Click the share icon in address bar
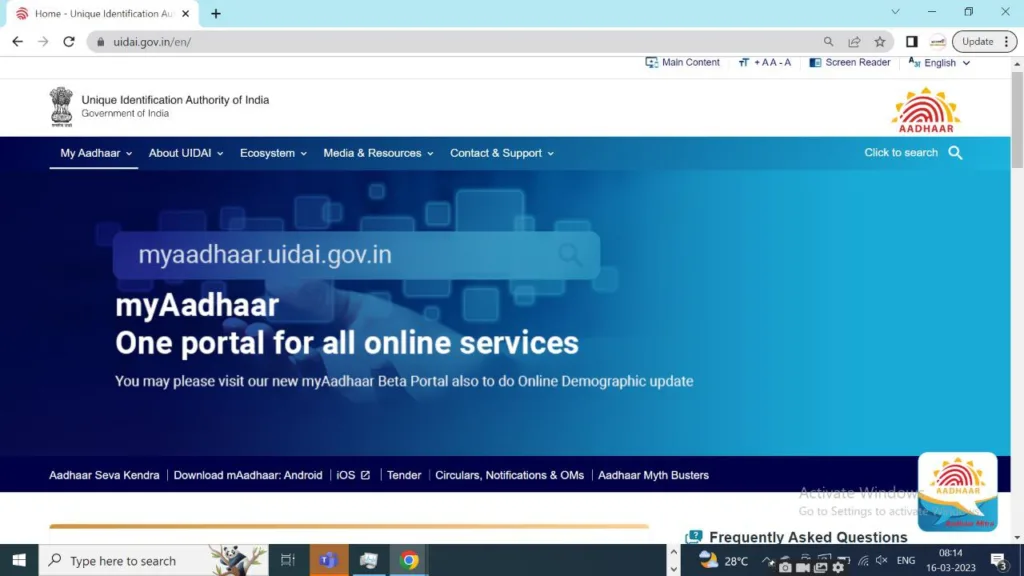 854,42
